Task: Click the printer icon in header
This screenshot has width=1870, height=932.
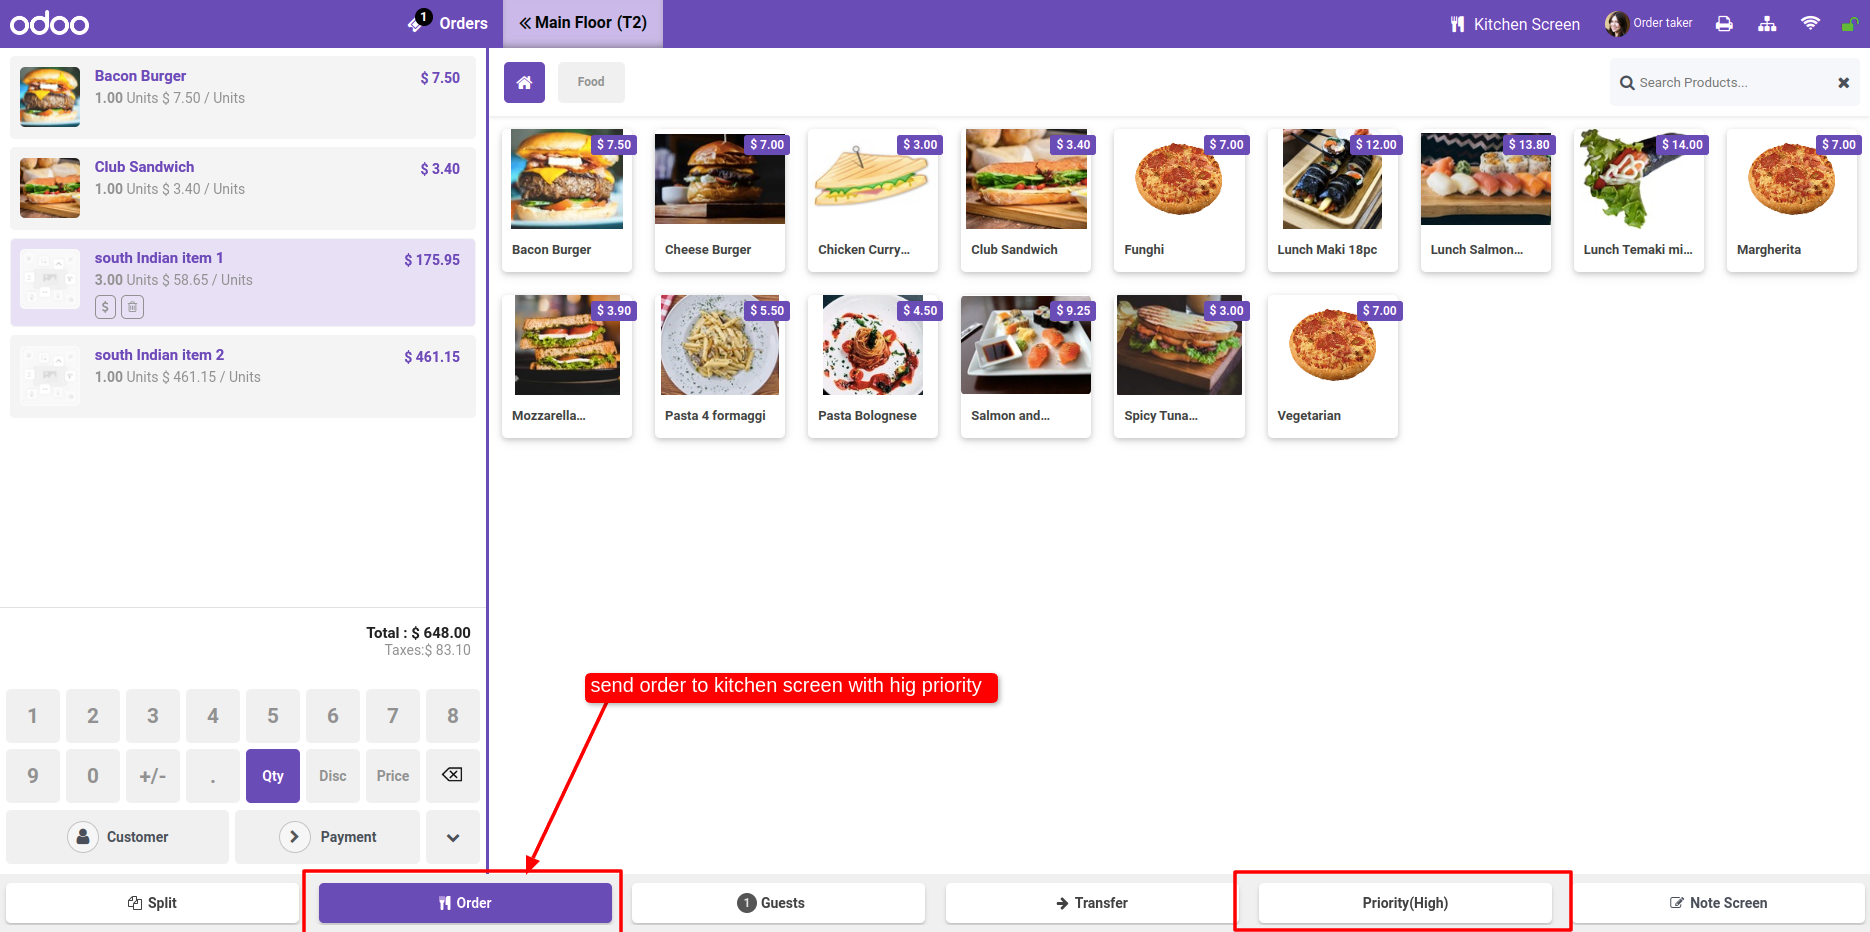Action: (1724, 24)
